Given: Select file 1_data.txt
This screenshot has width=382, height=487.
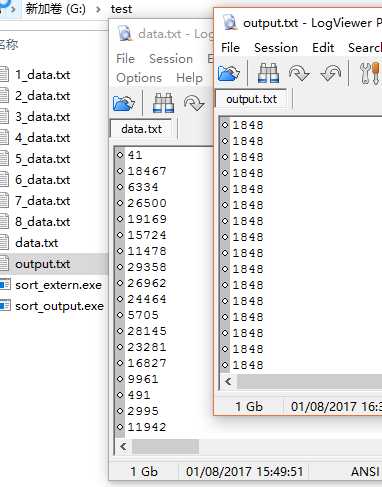Looking at the screenshot, I should point(43,75).
